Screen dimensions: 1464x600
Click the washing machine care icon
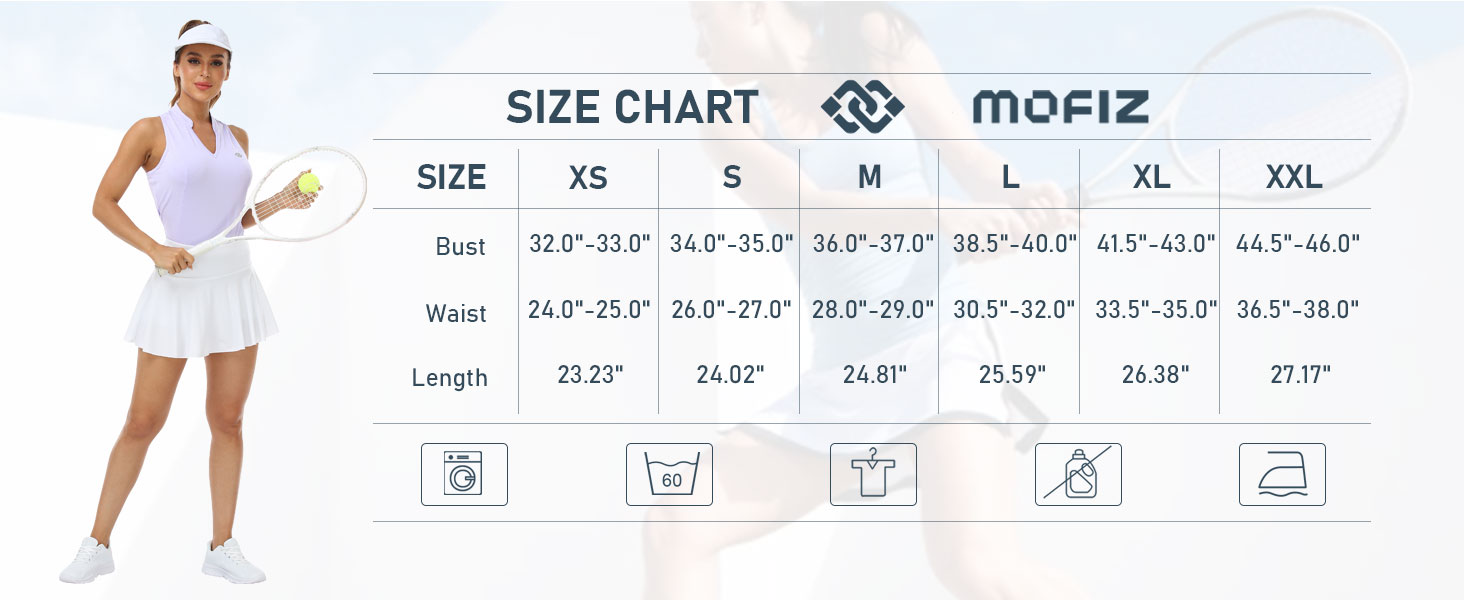pos(464,474)
